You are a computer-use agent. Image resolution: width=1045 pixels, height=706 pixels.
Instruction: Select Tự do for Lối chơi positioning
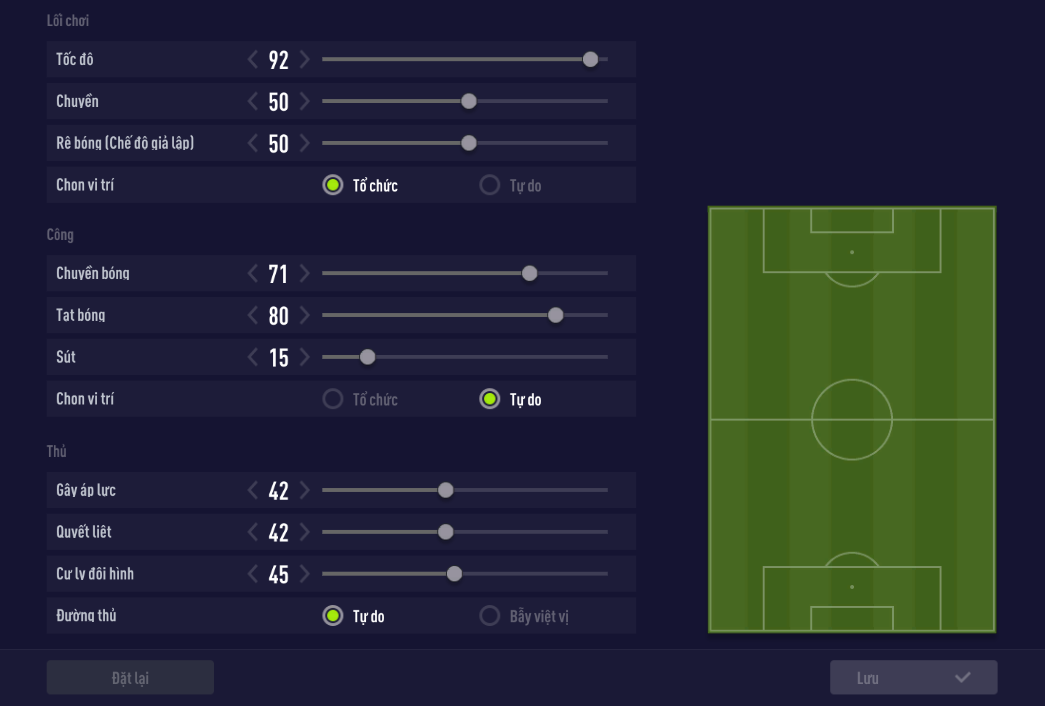click(x=489, y=185)
